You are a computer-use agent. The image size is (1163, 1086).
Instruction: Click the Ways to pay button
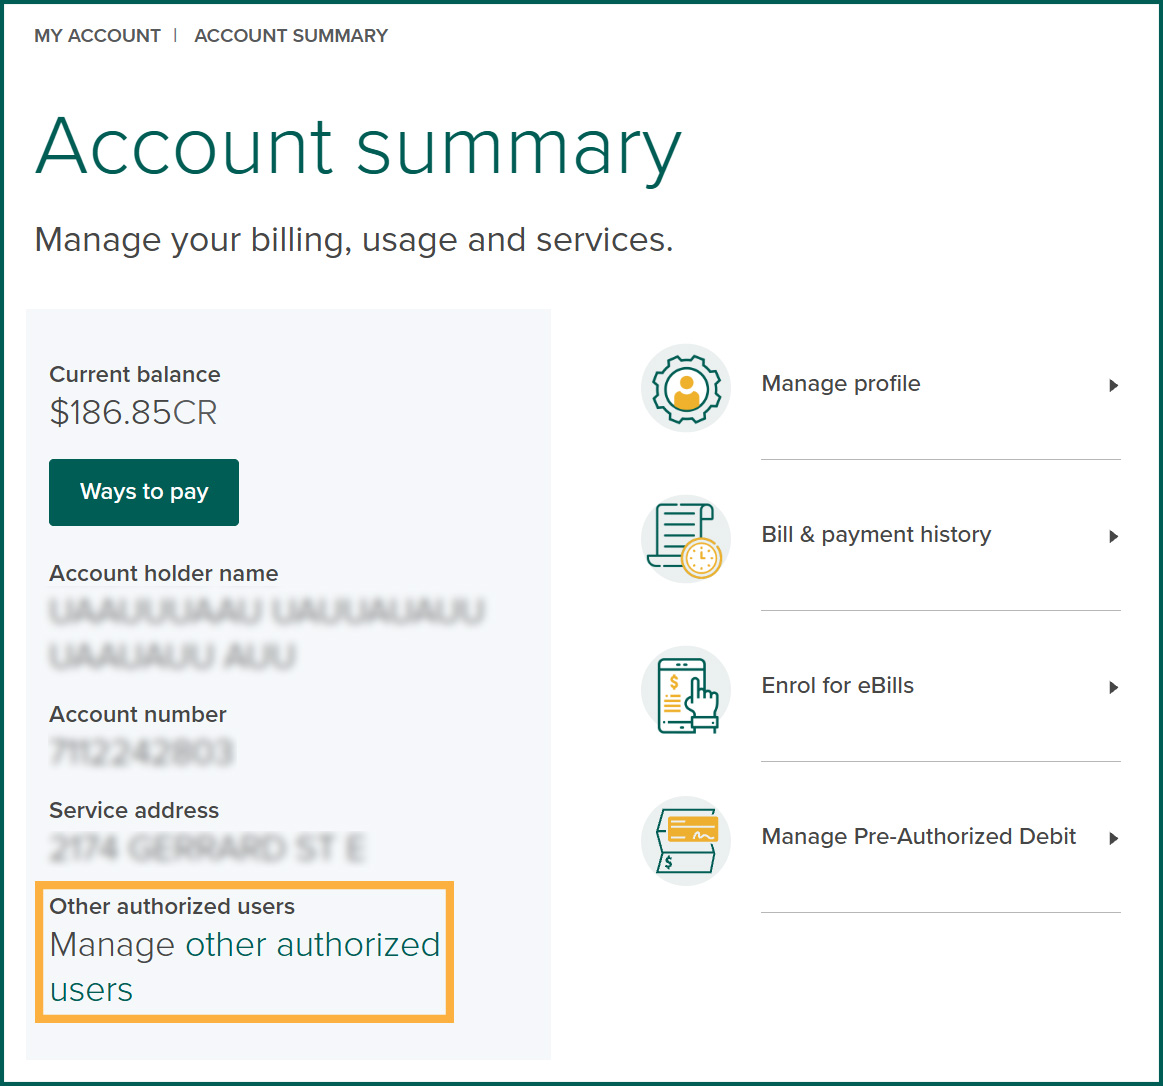tap(144, 492)
